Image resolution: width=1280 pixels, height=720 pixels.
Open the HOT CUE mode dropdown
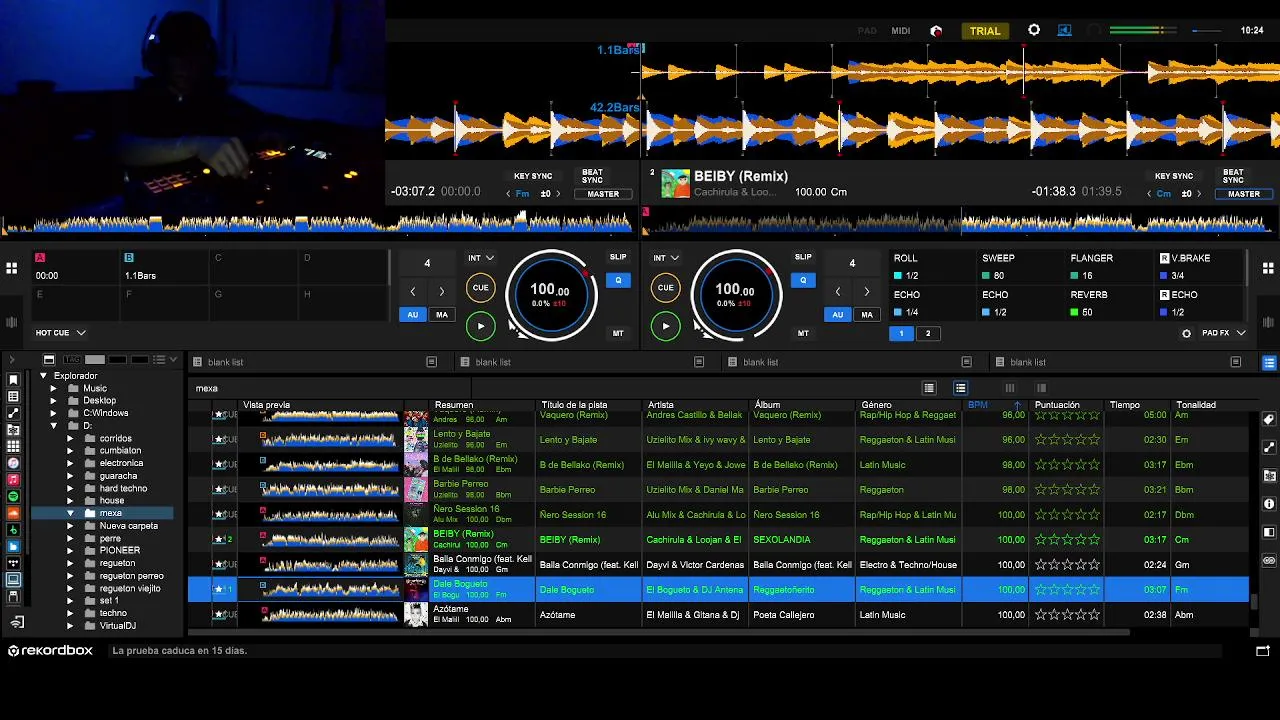click(x=61, y=333)
